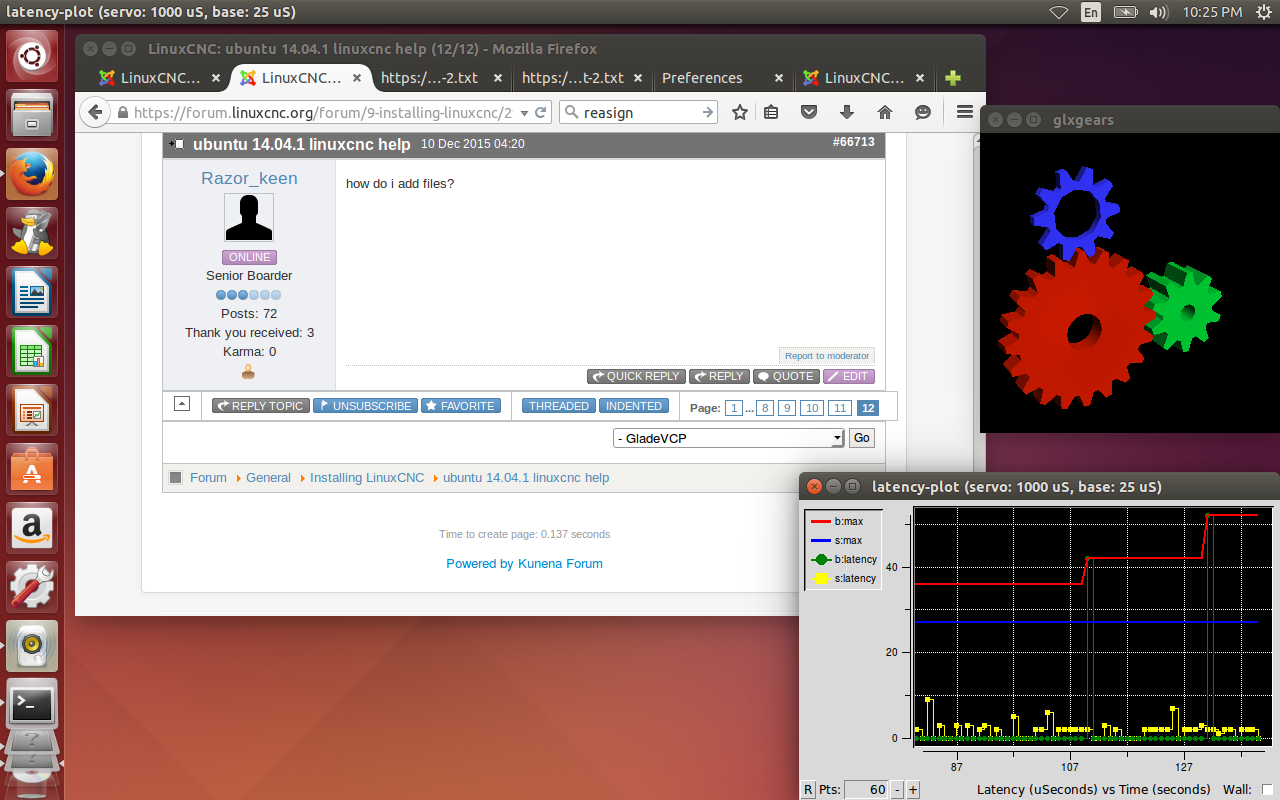Viewport: 1280px width, 800px height.
Task: Open the Firefox hamburger menu
Action: 965,112
